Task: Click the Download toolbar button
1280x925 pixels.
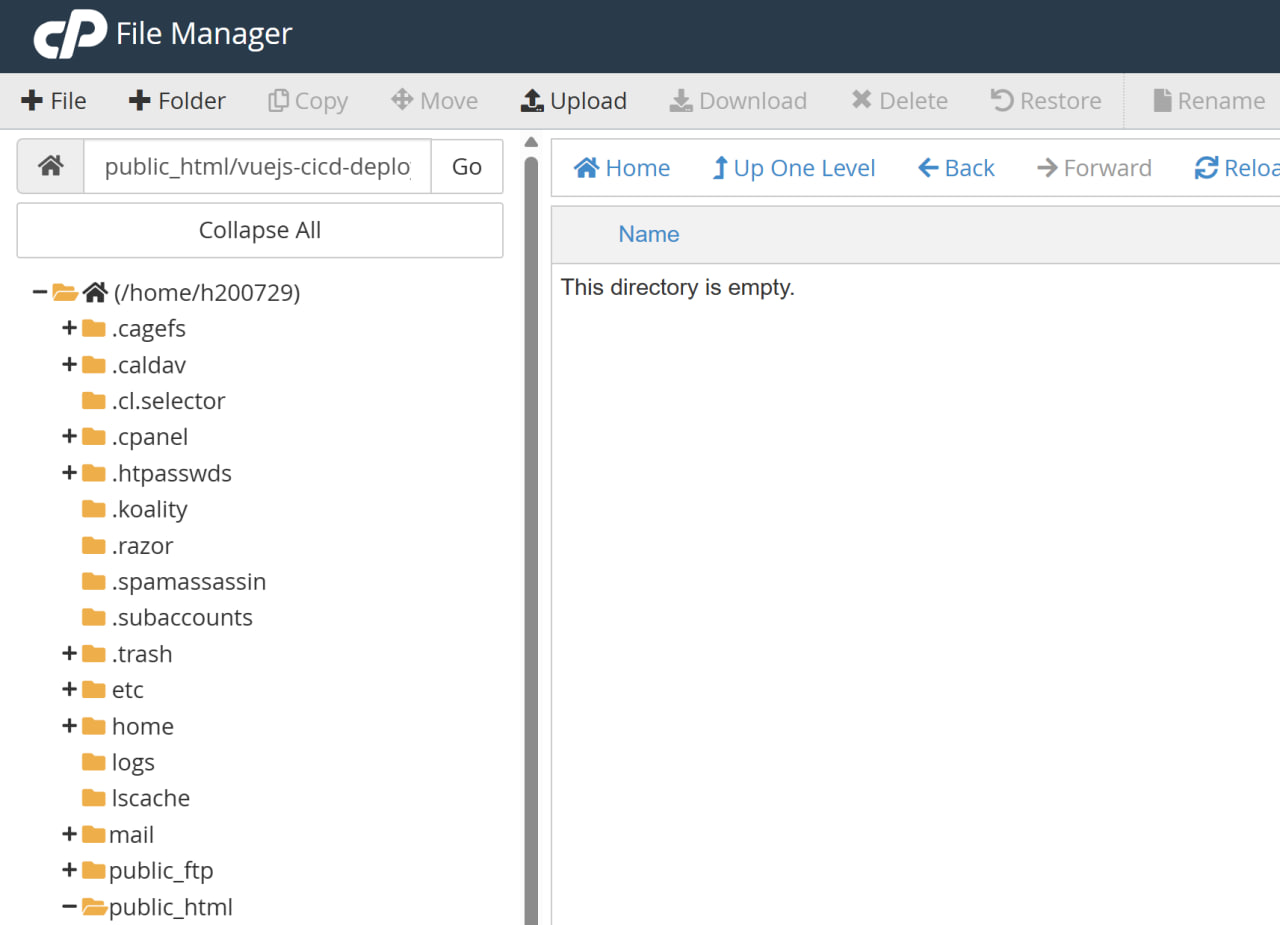Action: (x=738, y=101)
